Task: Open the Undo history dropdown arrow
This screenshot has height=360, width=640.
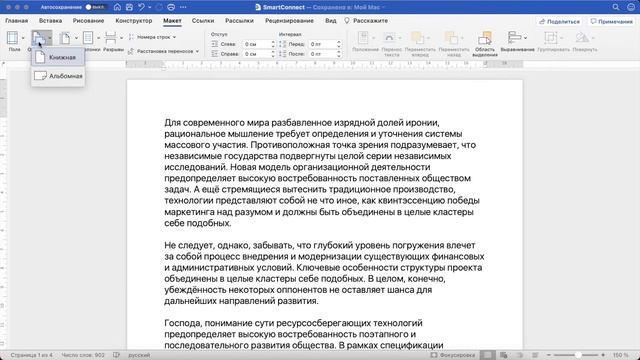Action: [150, 7]
